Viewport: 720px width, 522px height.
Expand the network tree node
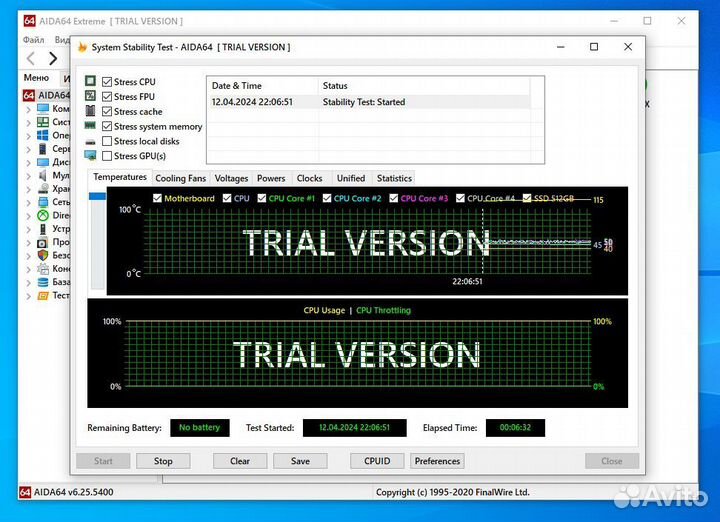(x=28, y=202)
